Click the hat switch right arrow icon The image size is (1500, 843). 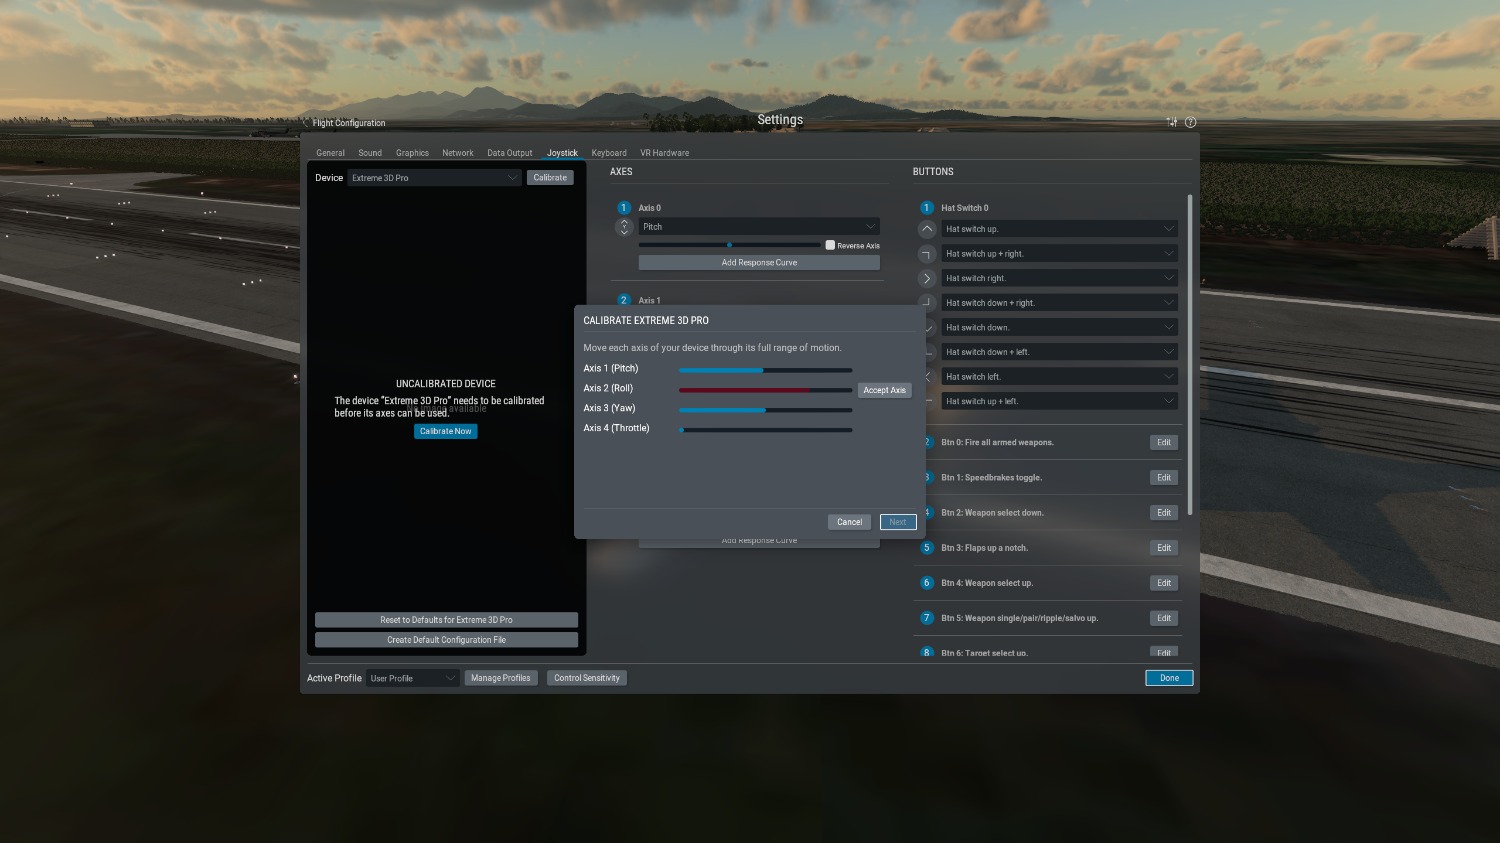tap(927, 278)
